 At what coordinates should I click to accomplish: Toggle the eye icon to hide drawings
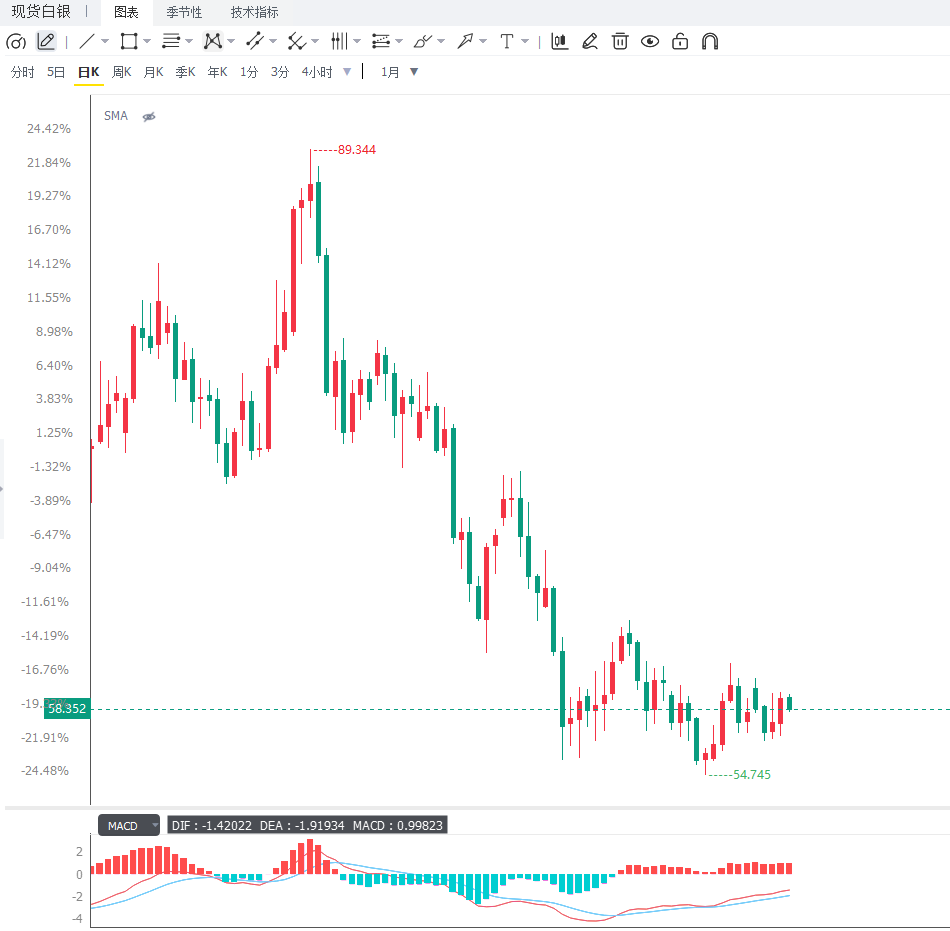coord(650,41)
